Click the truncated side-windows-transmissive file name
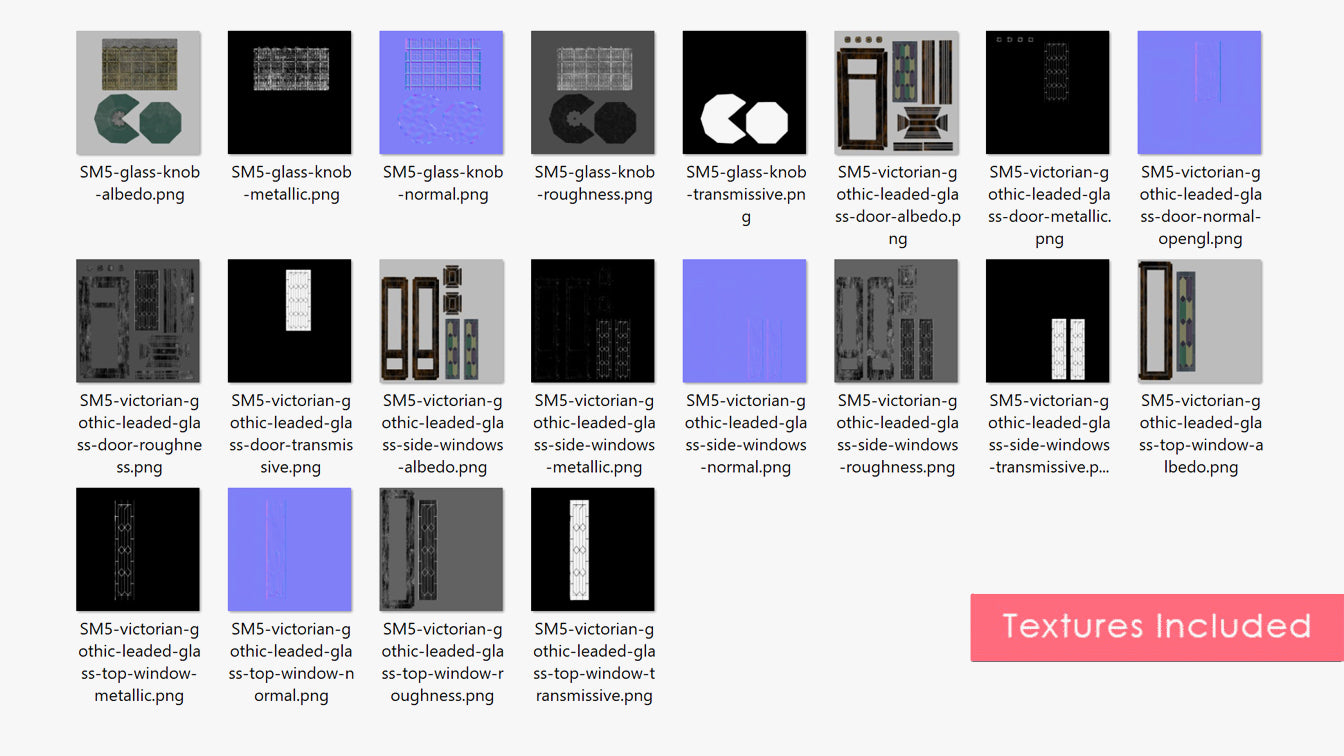This screenshot has height=756, width=1344. pos(1049,434)
